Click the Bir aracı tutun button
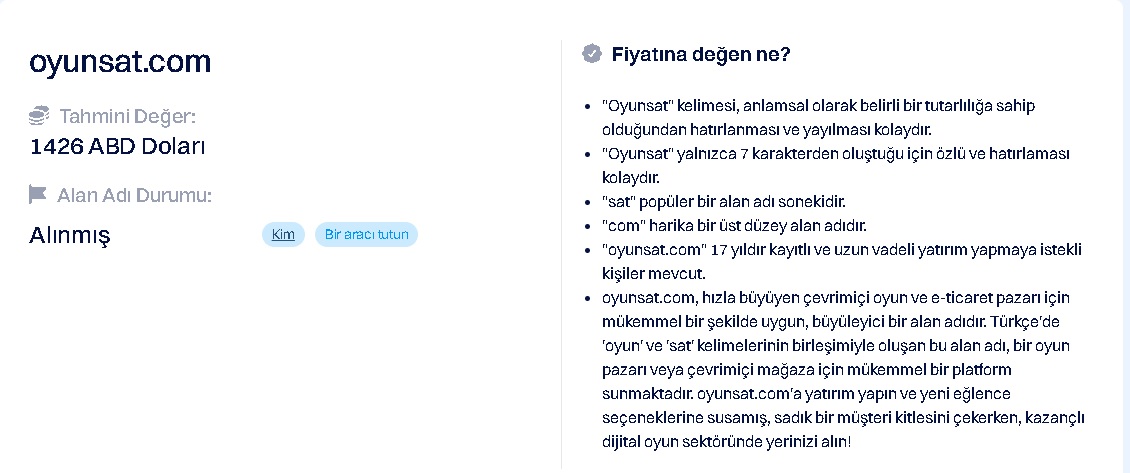Screen dimensions: 1130x473 (x=366, y=234)
